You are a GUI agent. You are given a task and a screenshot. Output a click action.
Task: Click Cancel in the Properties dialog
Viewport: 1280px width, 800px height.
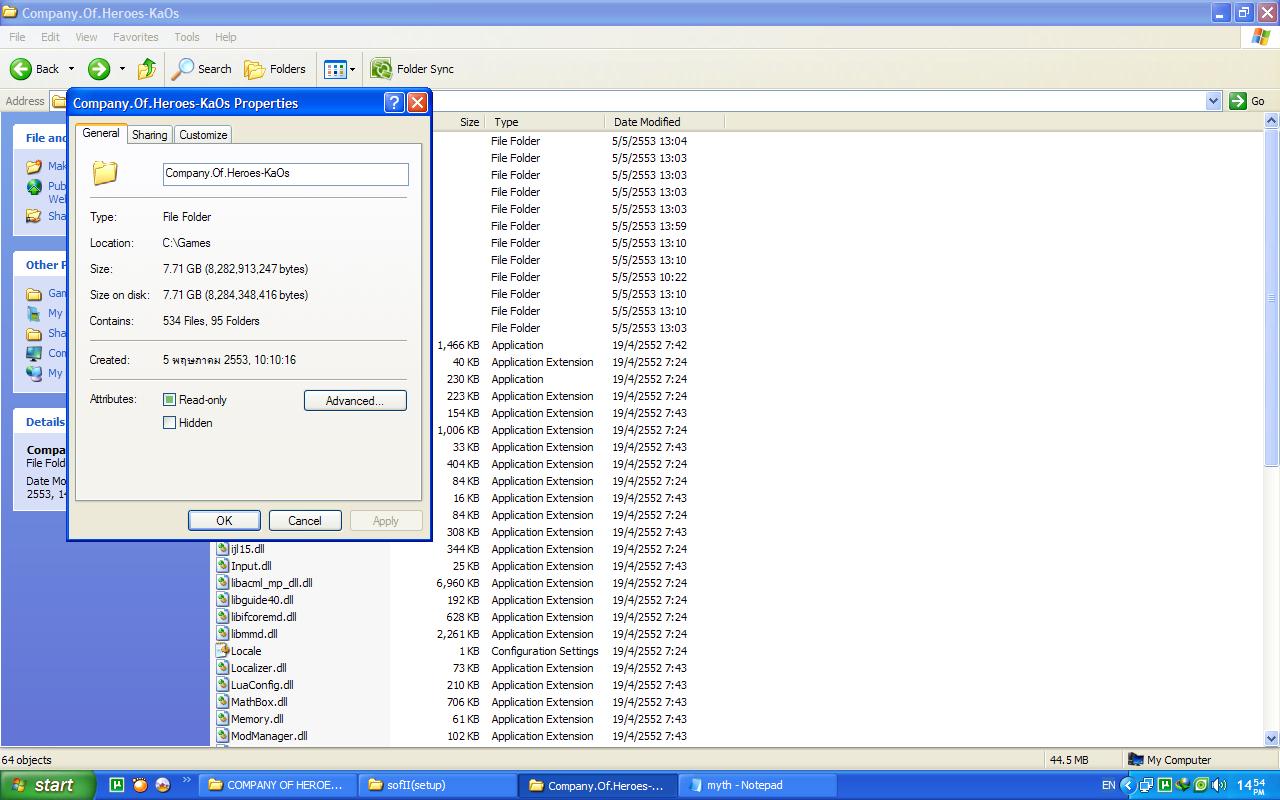pos(305,521)
